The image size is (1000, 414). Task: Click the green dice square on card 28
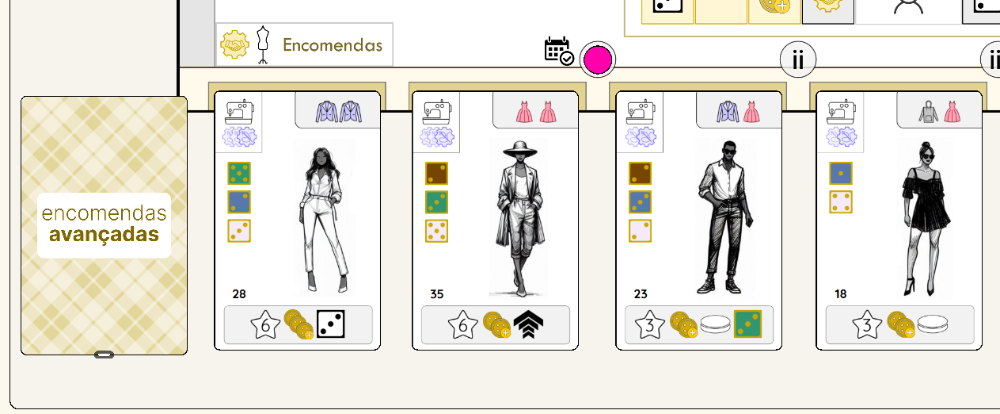(239, 174)
